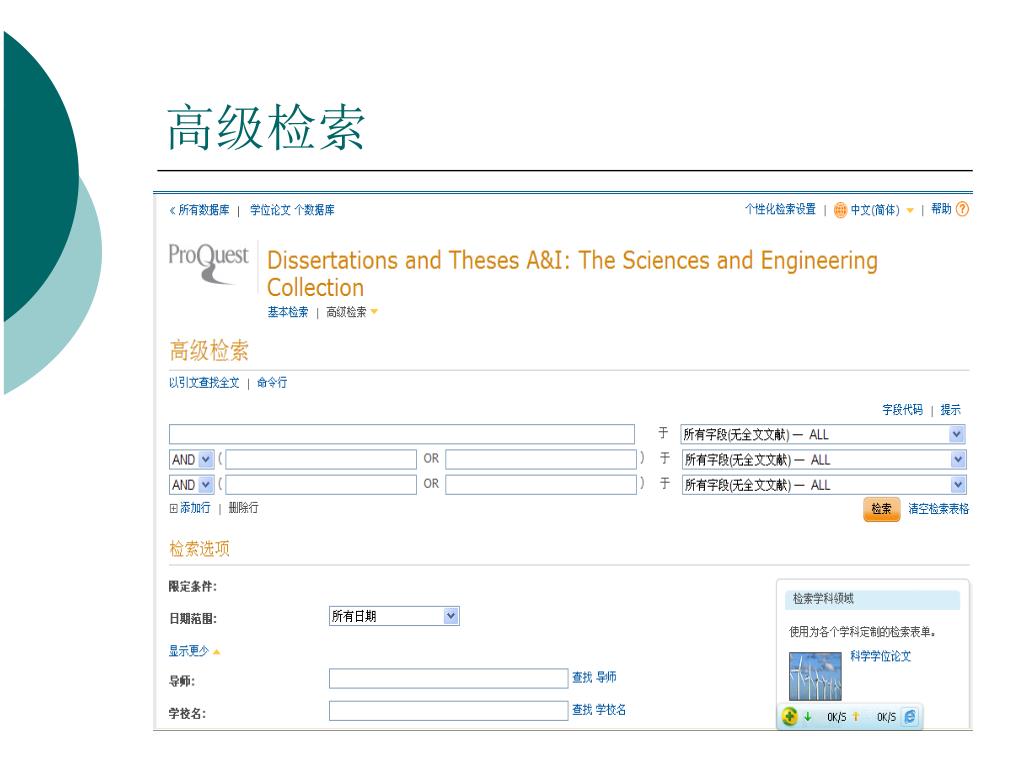The image size is (1024, 768).
Task: Click third row input after OR
Action: tap(541, 485)
